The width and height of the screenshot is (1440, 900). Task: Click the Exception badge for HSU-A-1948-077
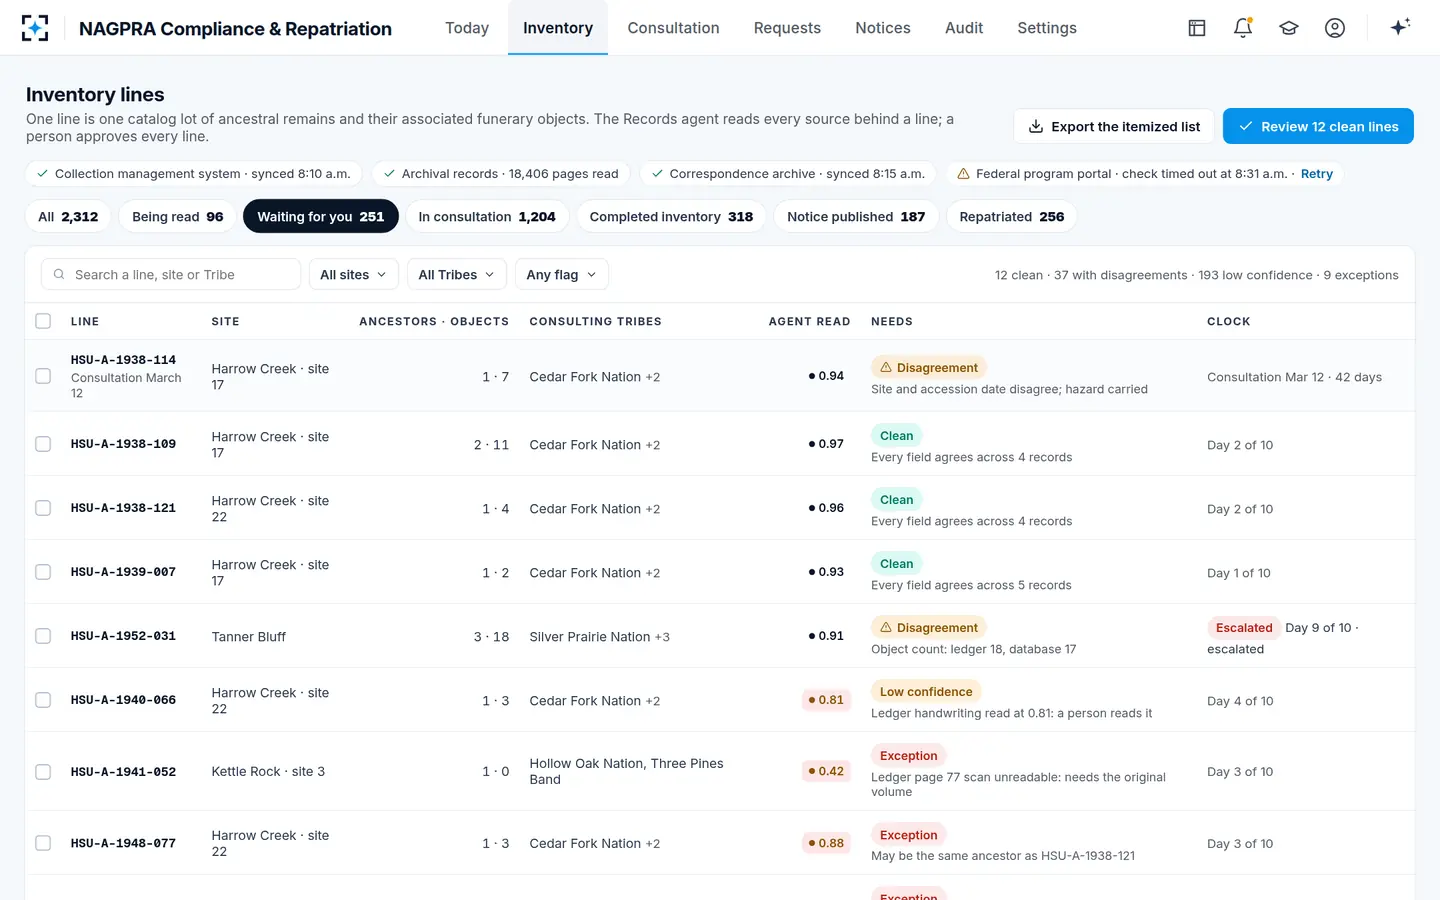(x=908, y=835)
